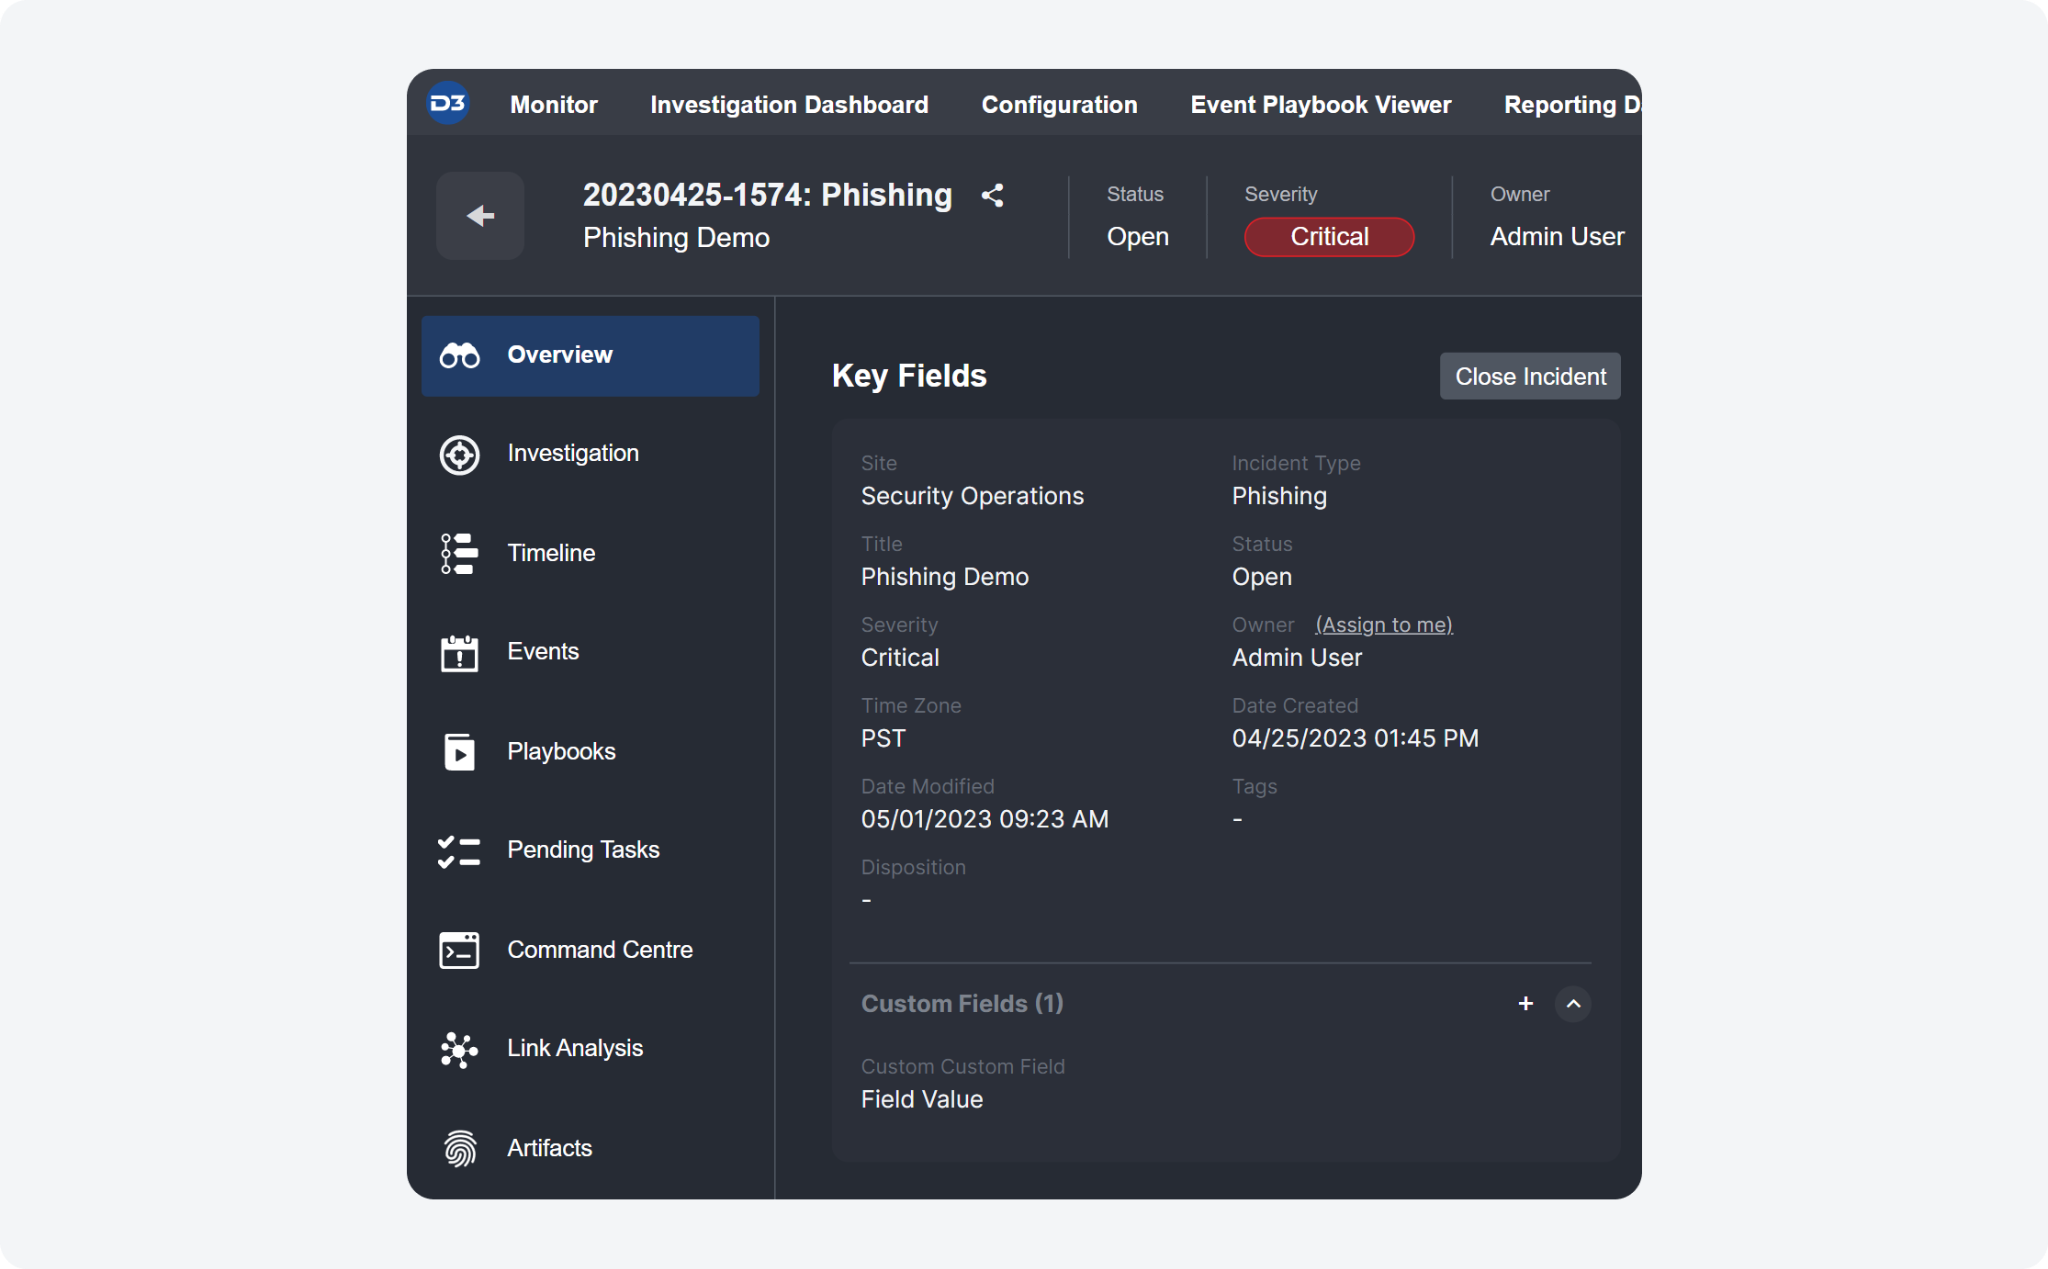Open the Configuration menu item

[x=1059, y=105]
